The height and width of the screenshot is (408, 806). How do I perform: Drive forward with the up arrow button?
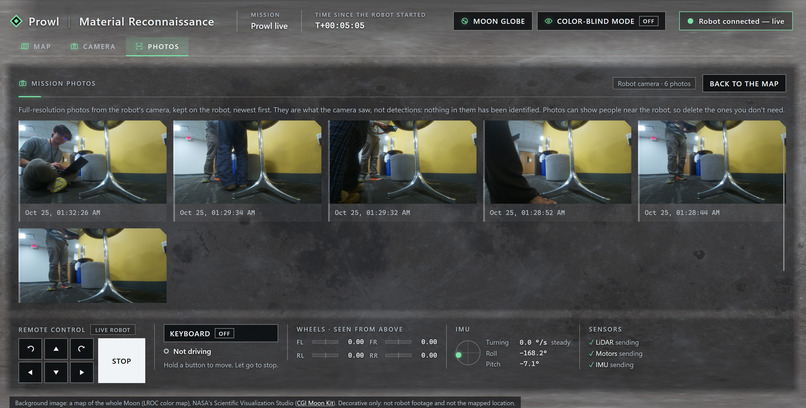56,349
